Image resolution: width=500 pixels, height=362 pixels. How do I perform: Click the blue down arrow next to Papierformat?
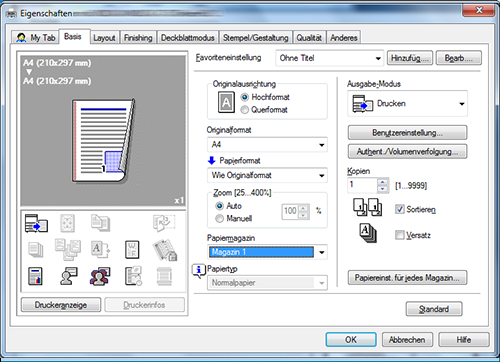(212, 161)
